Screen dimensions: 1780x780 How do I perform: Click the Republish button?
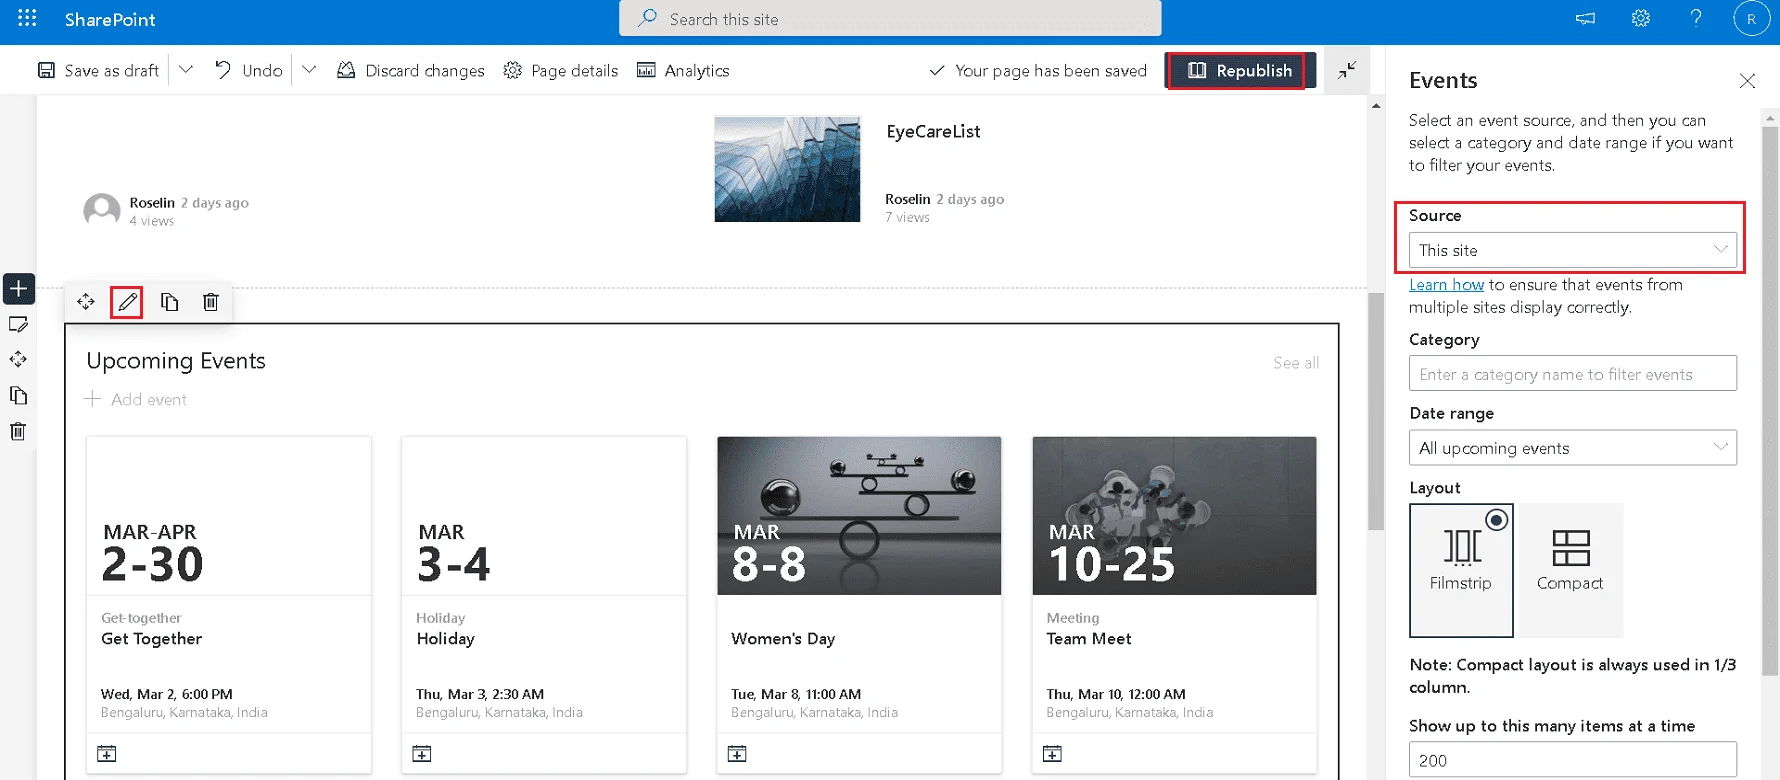[x=1240, y=70]
